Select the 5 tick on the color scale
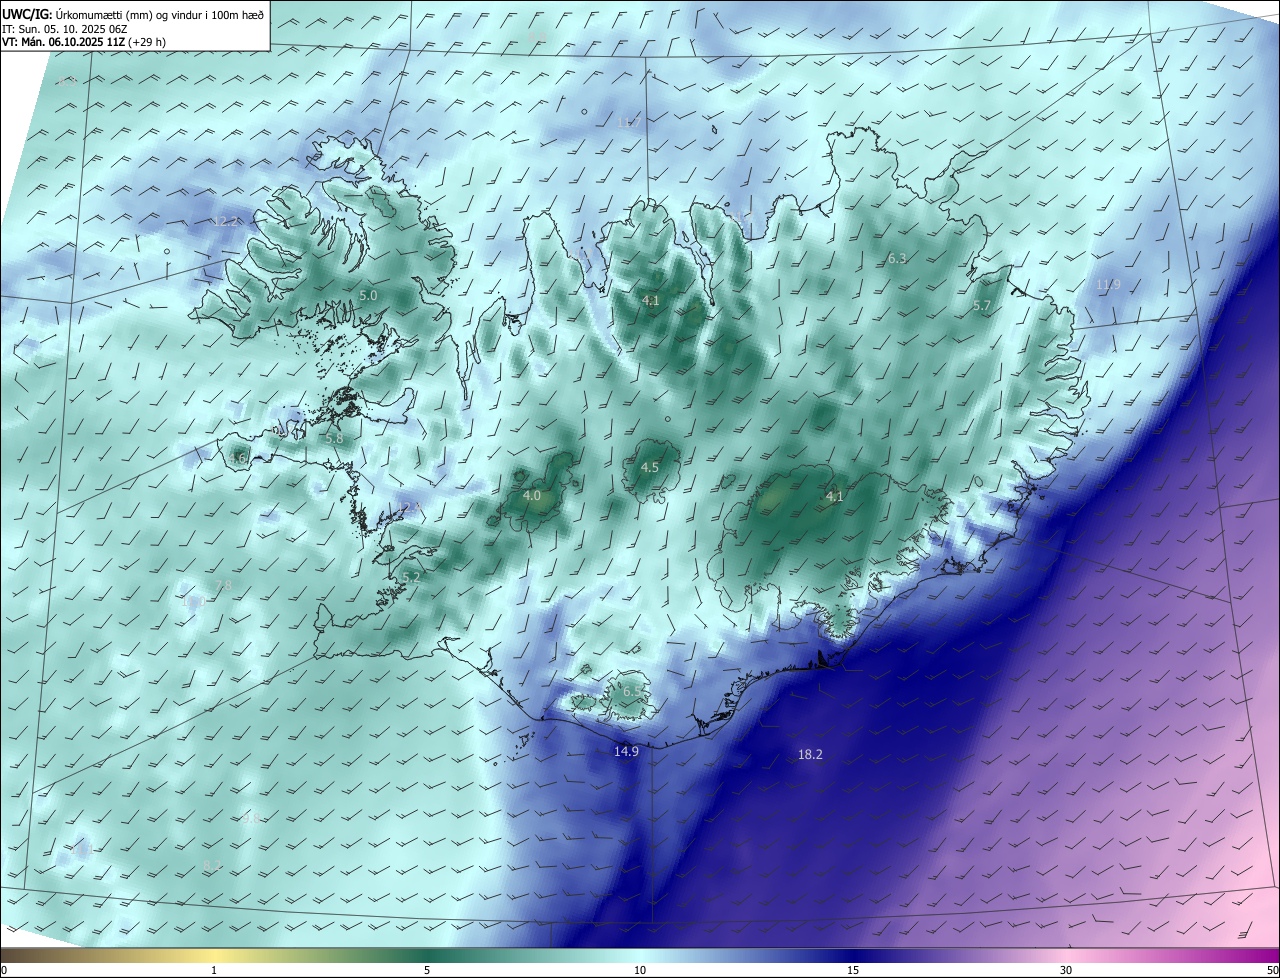This screenshot has height=978, width=1280. (x=427, y=970)
